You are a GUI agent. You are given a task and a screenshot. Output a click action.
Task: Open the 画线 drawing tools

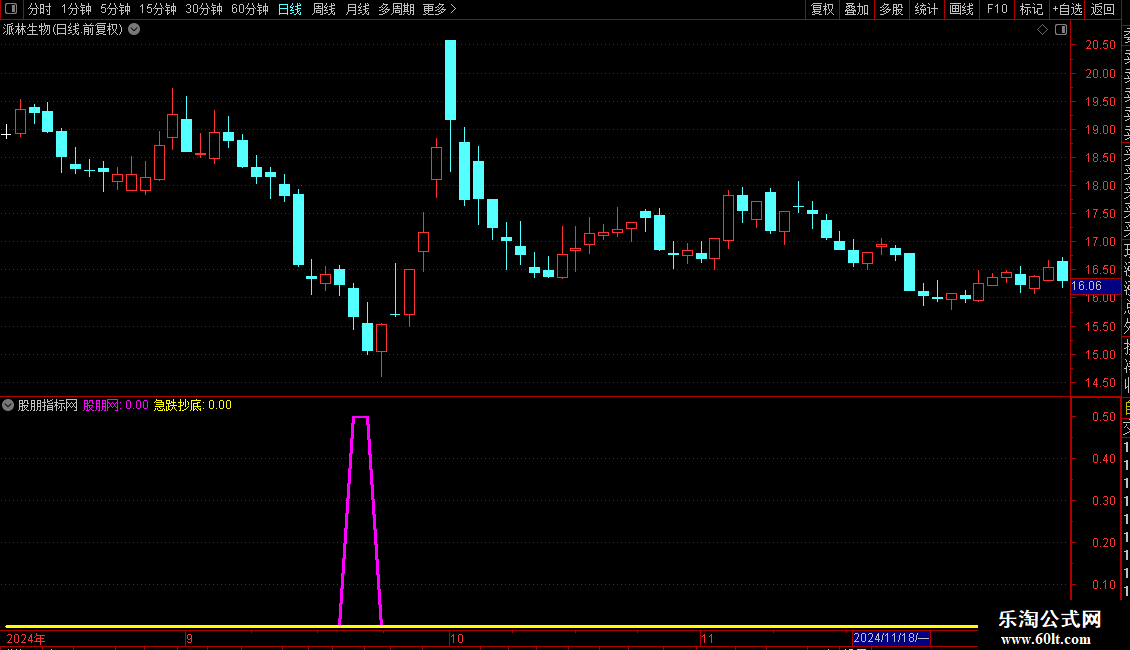click(961, 9)
